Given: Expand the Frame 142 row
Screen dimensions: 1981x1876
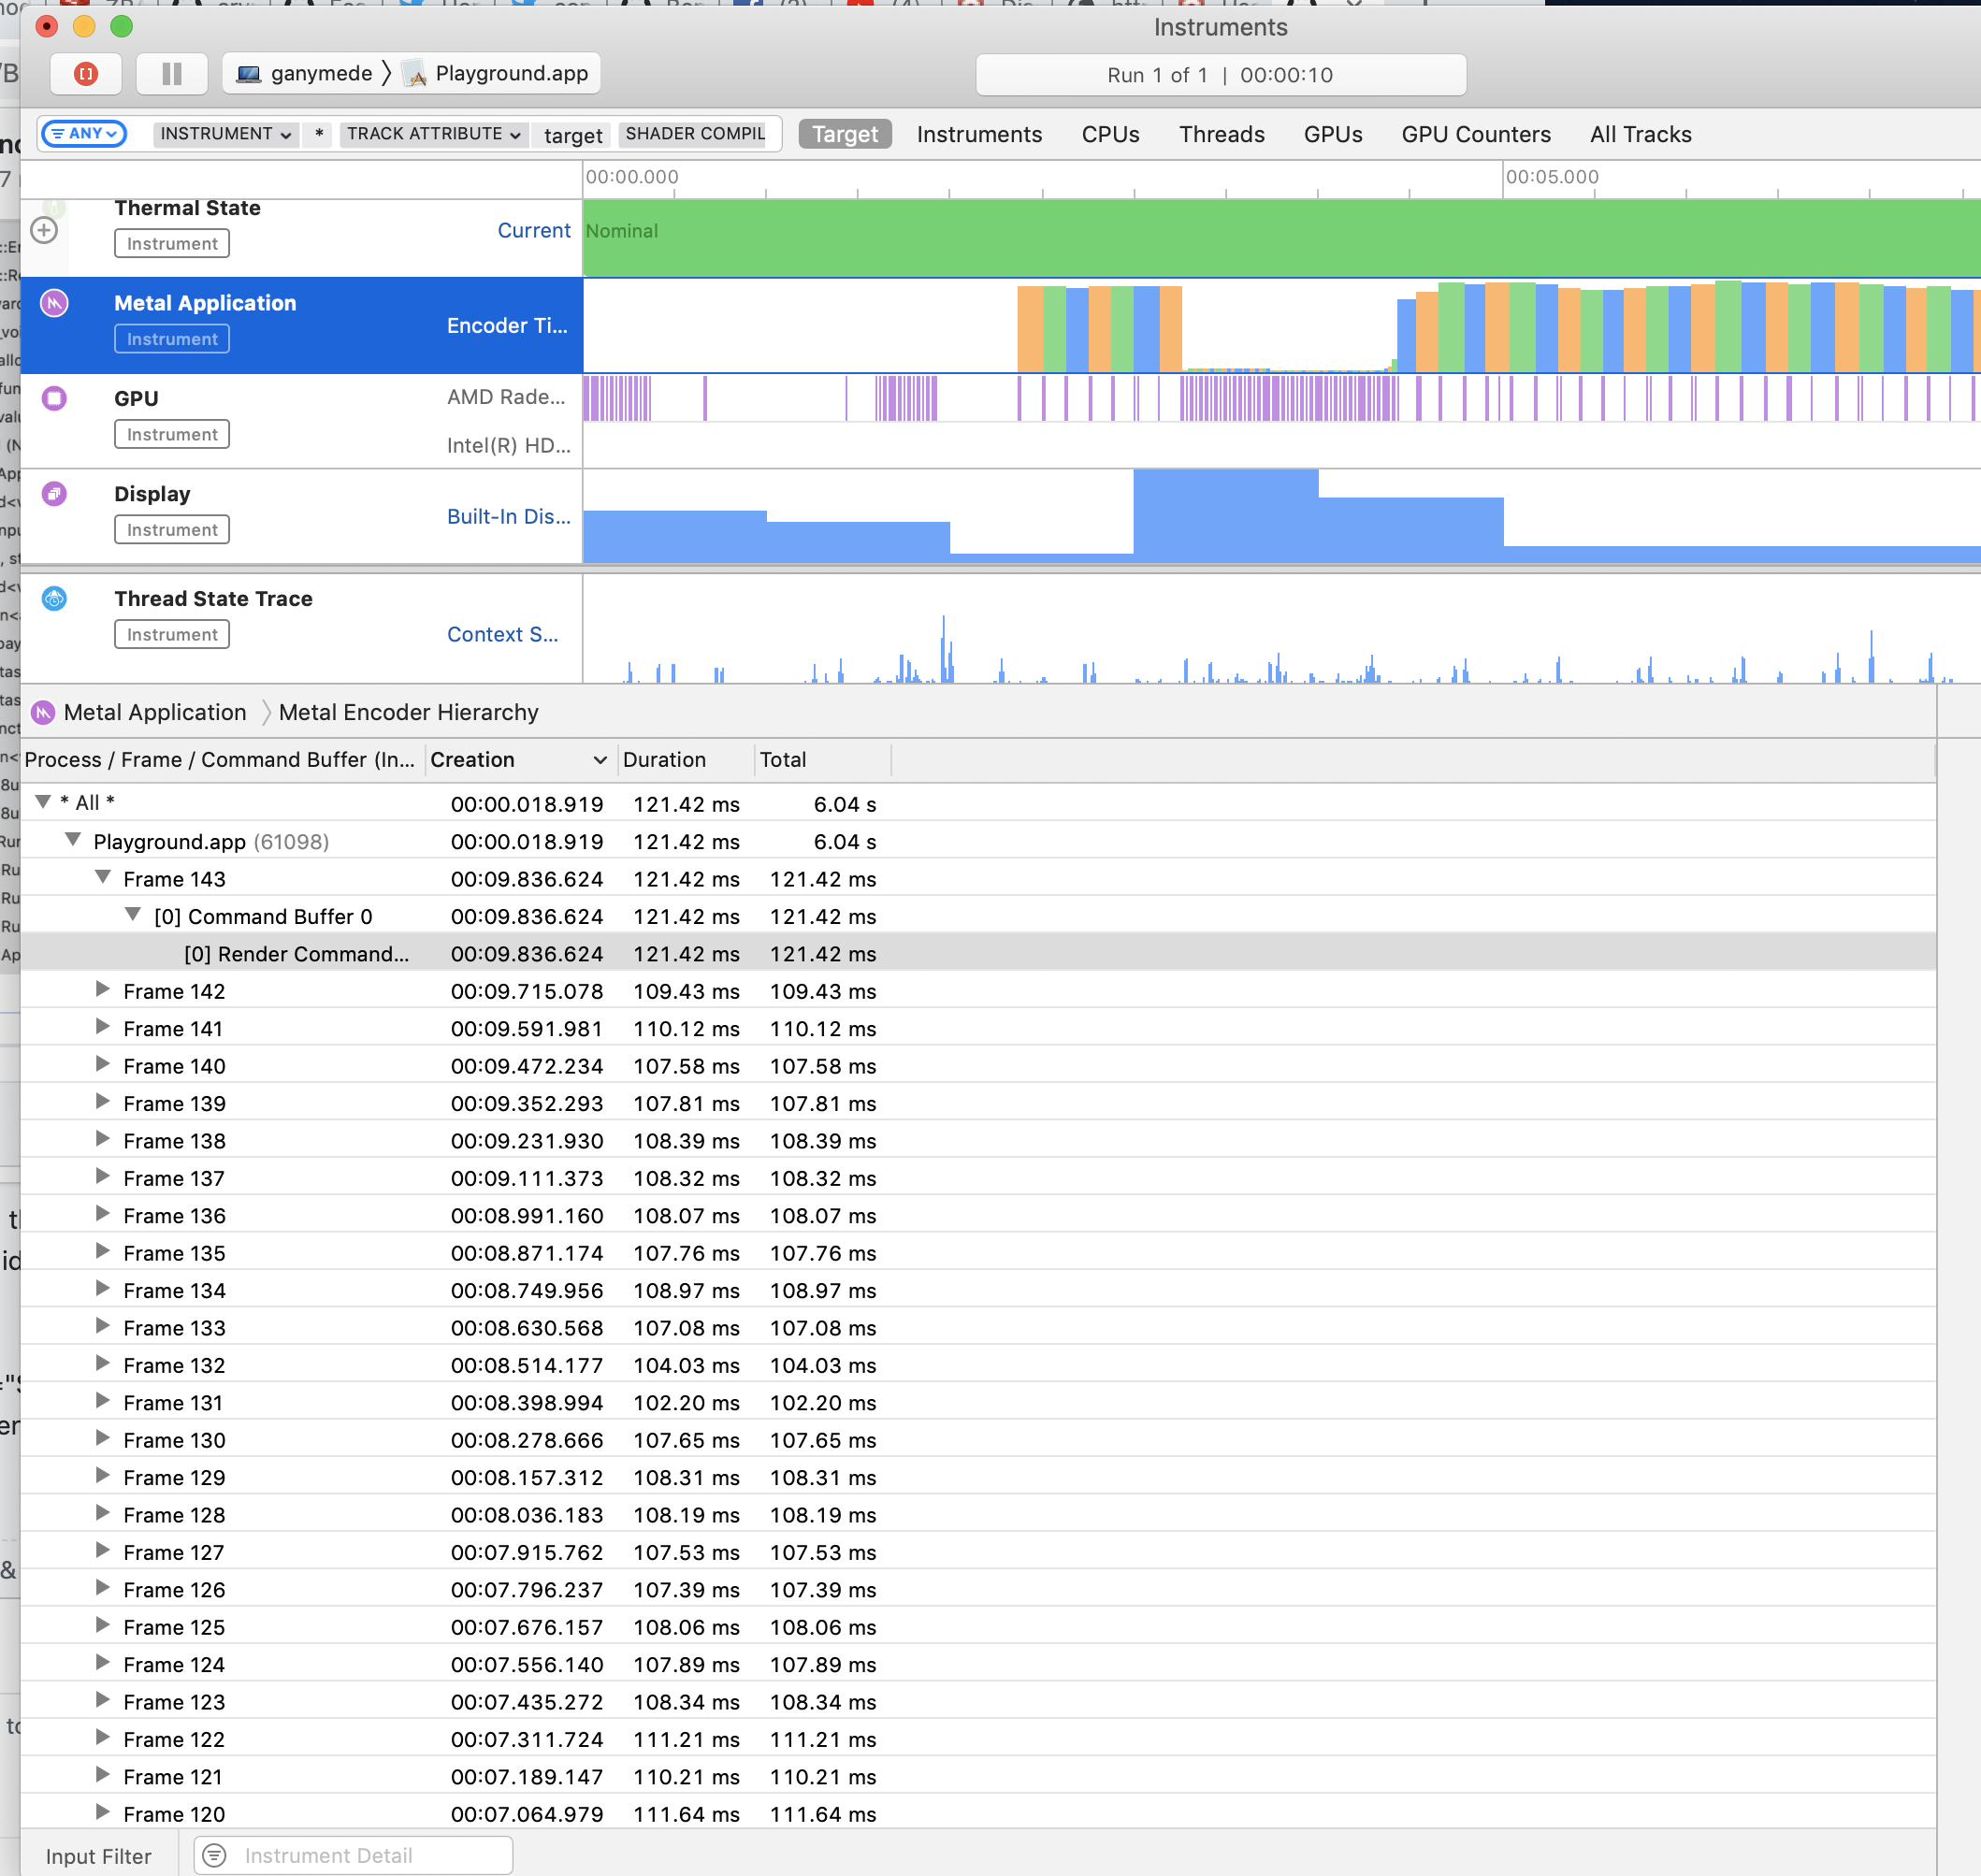Looking at the screenshot, I should pos(104,991).
